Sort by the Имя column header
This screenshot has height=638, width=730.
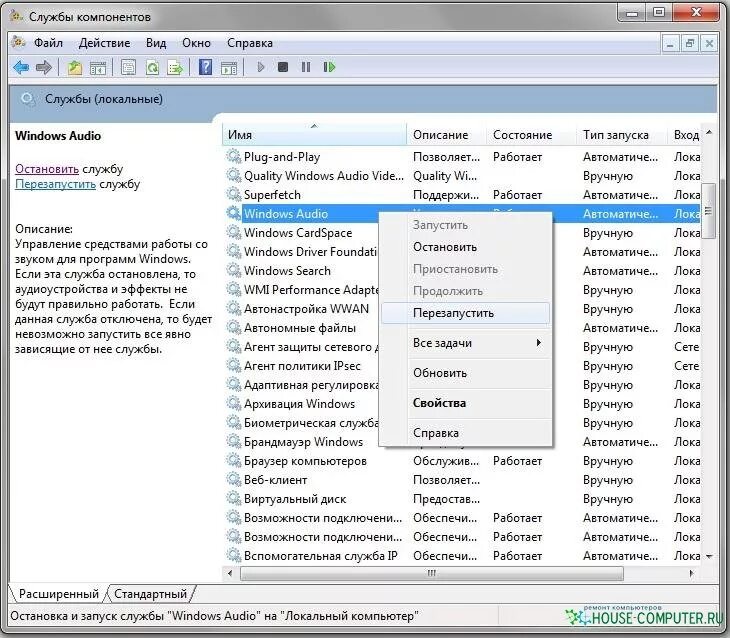pos(314,135)
